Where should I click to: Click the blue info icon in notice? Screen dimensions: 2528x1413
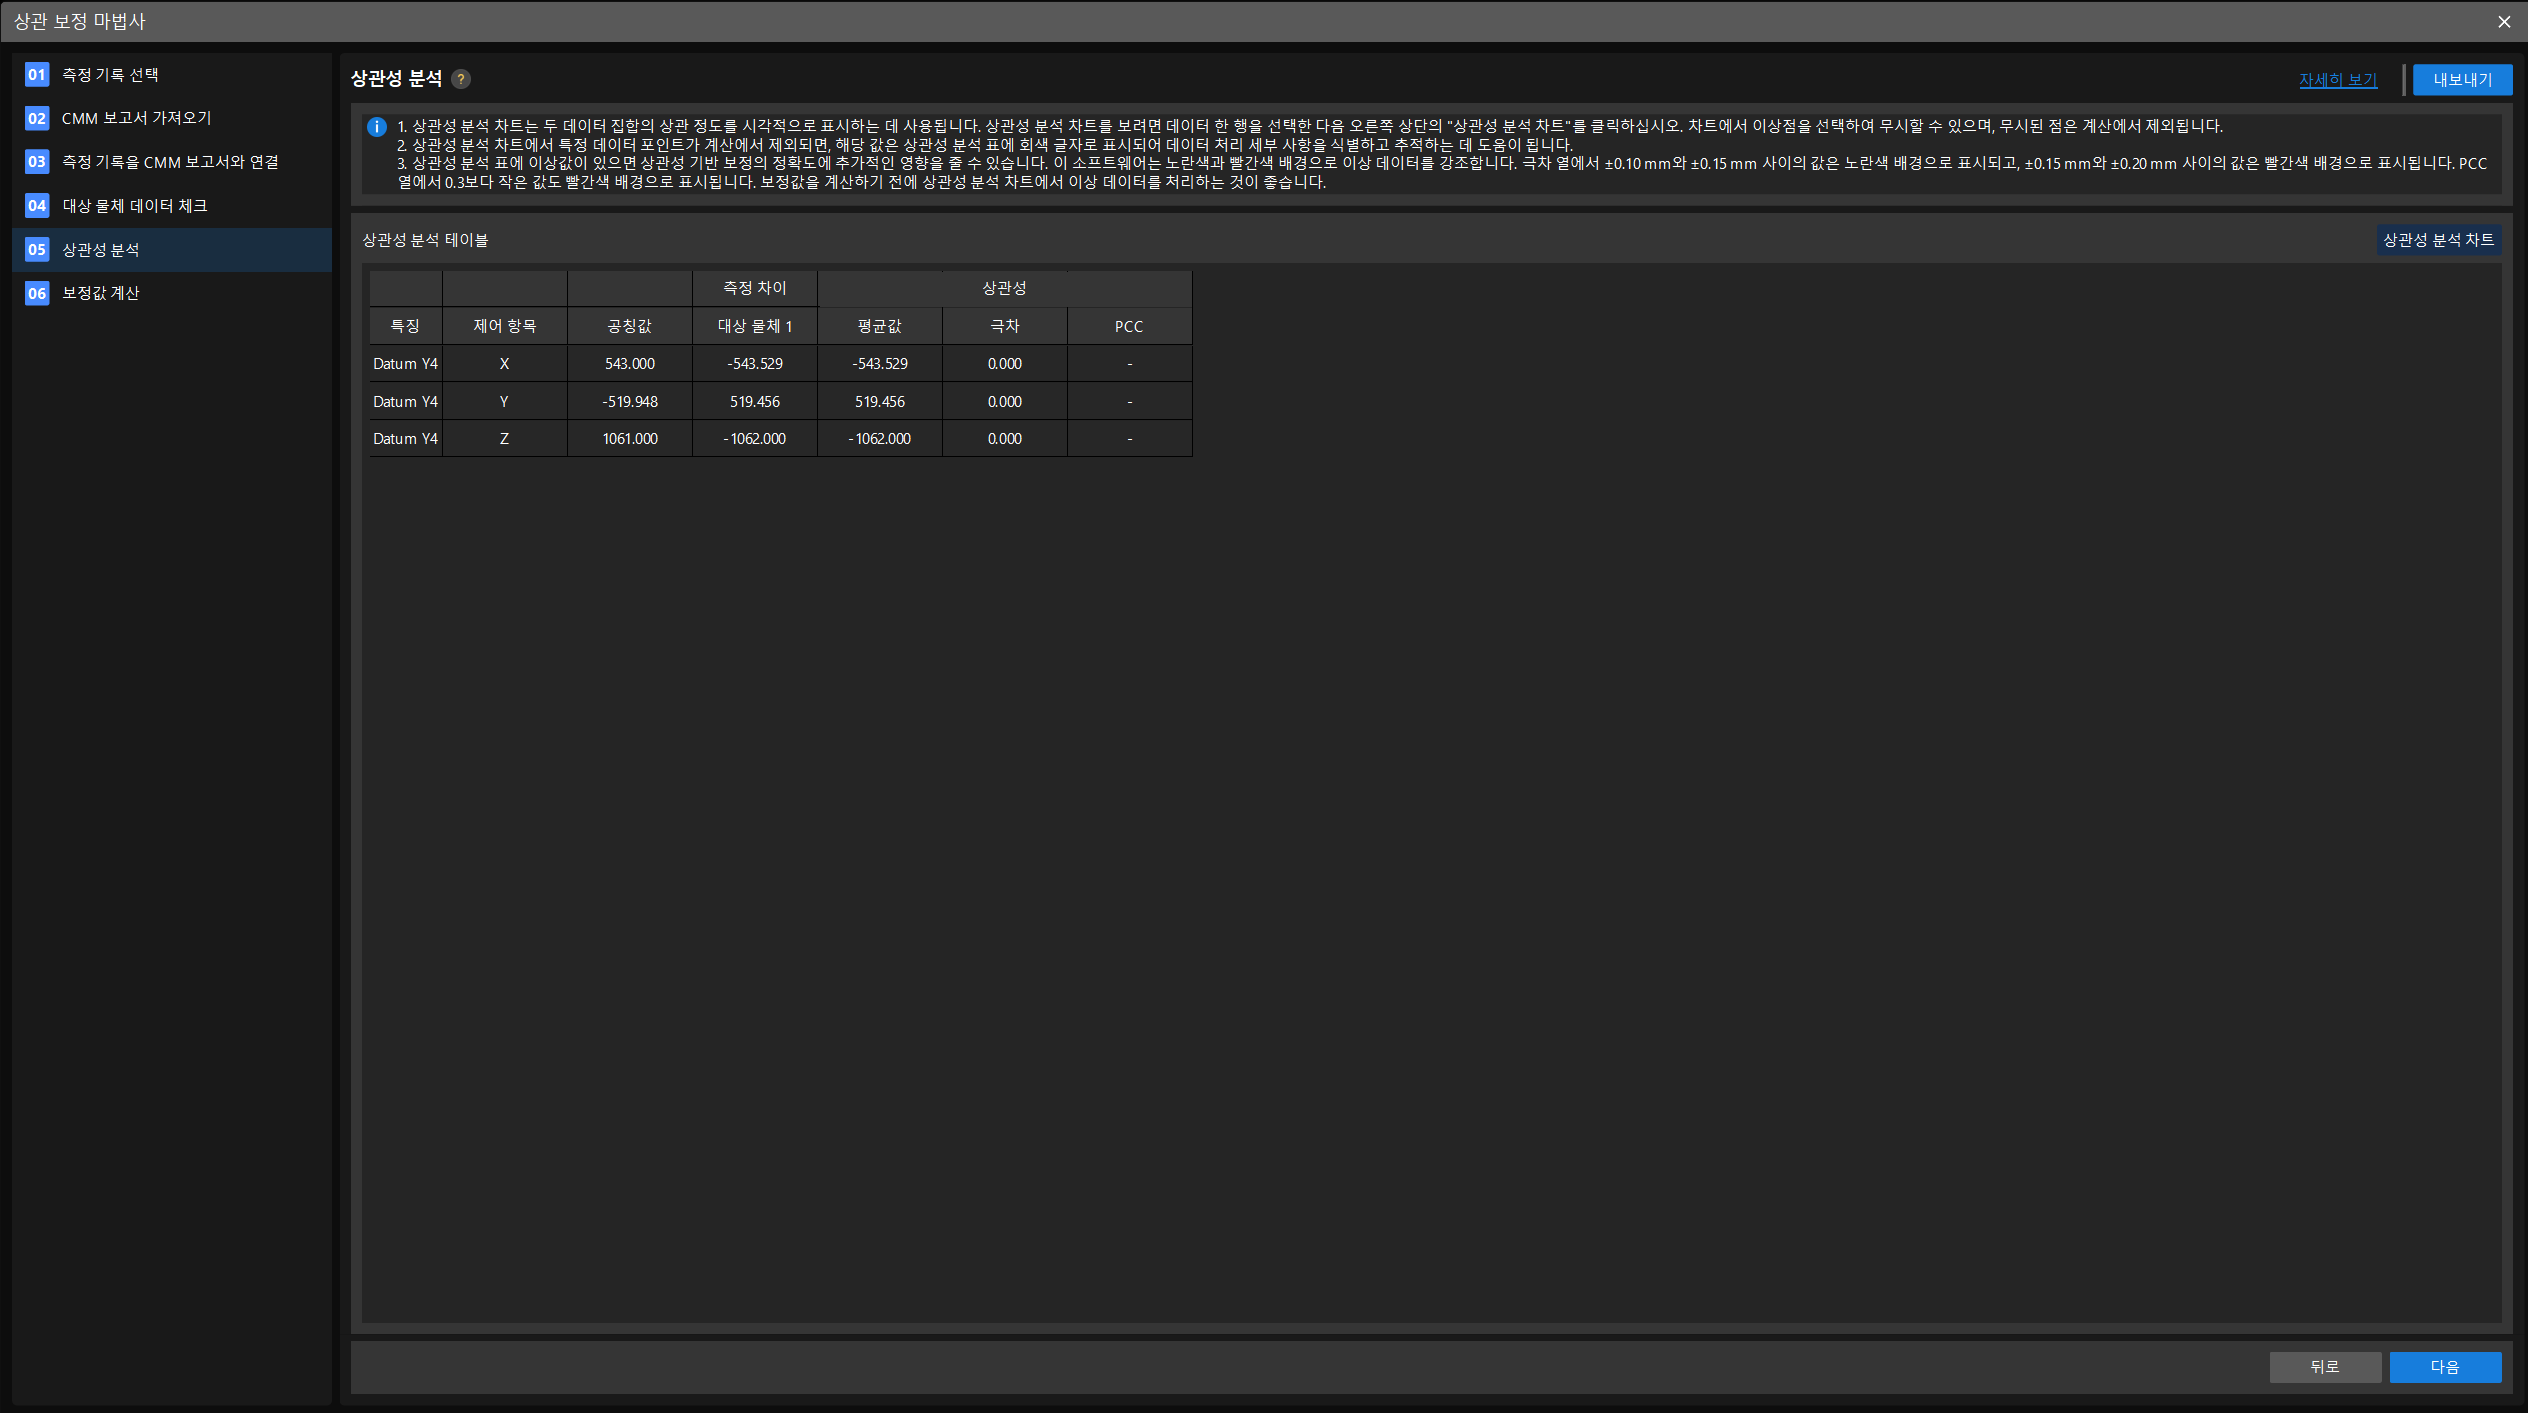377,127
